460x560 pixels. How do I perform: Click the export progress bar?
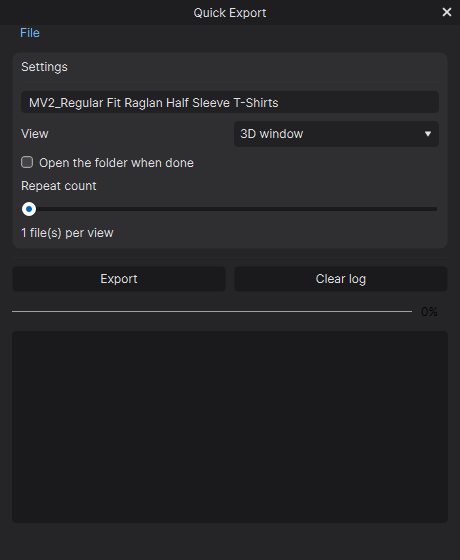212,311
